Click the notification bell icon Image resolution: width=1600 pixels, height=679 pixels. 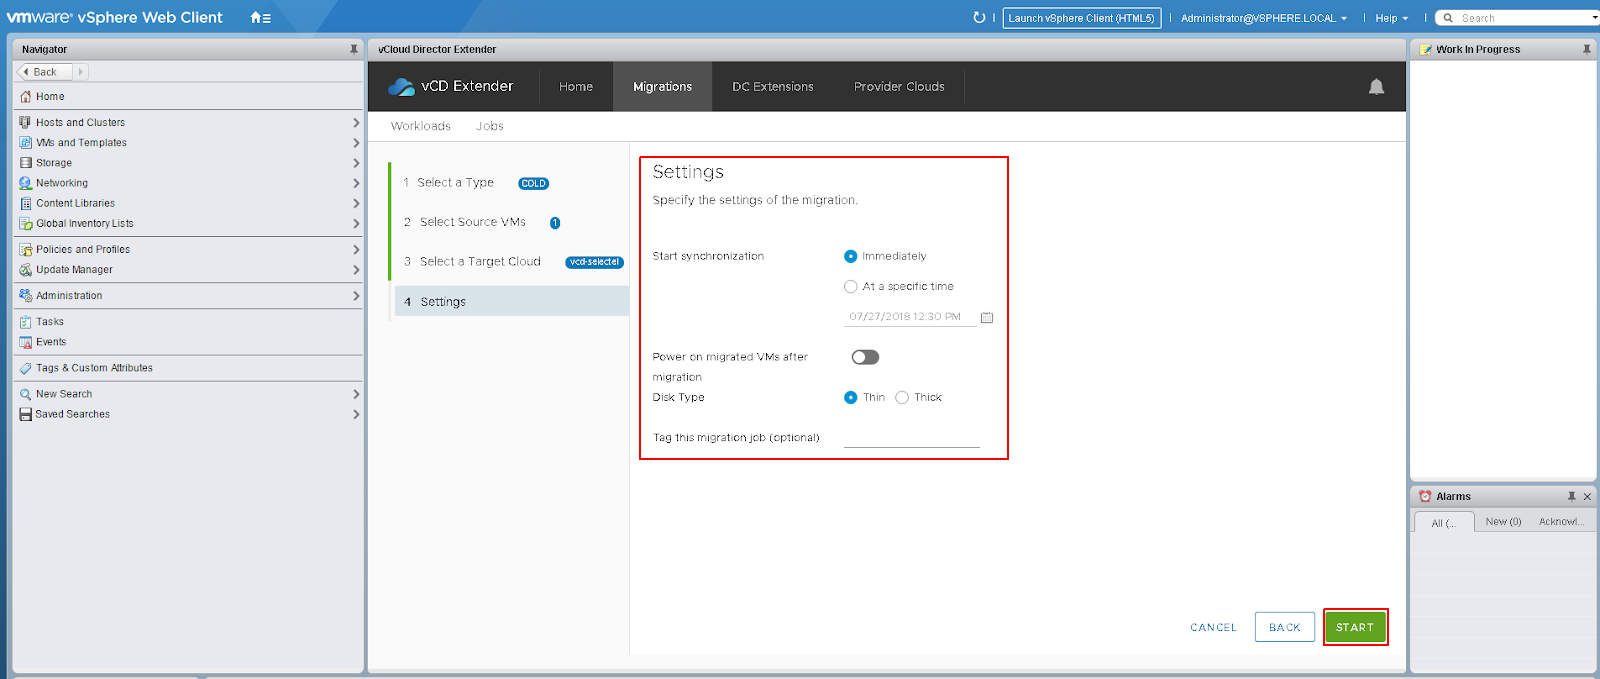(x=1376, y=87)
